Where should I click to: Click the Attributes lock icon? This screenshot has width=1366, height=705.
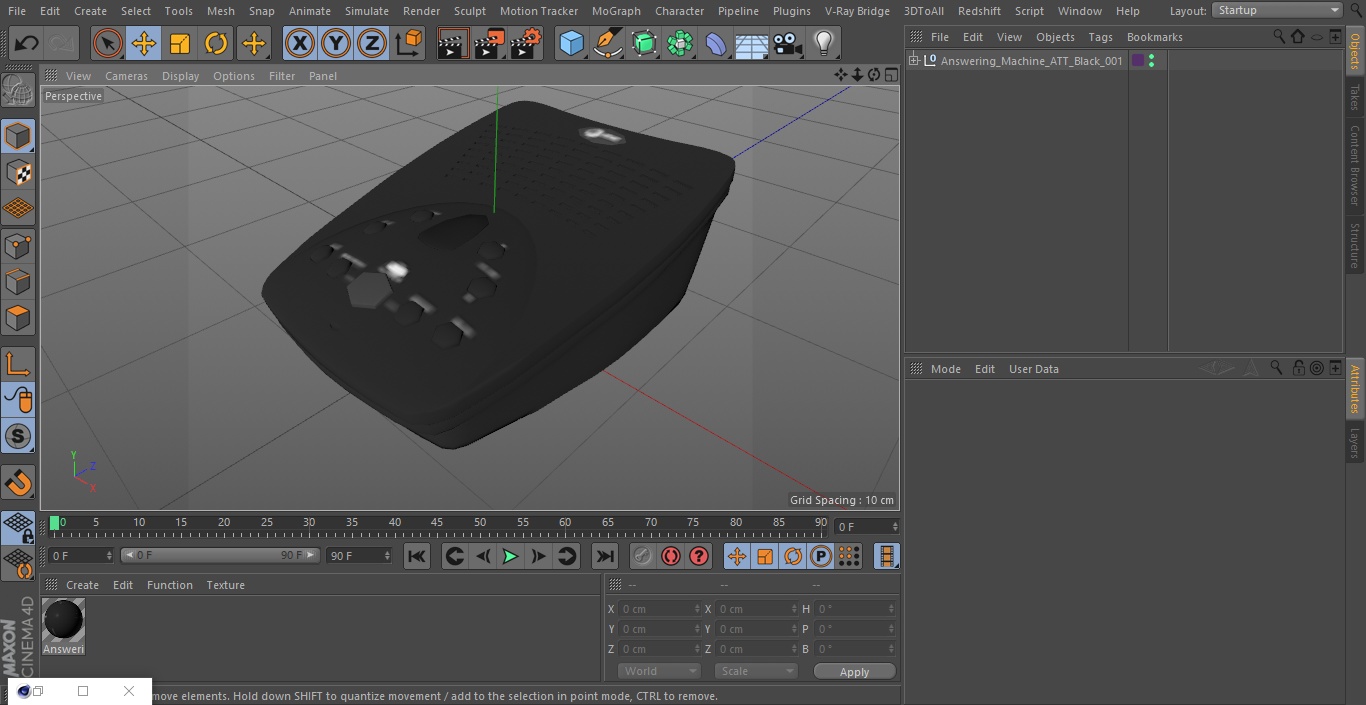pos(1297,368)
